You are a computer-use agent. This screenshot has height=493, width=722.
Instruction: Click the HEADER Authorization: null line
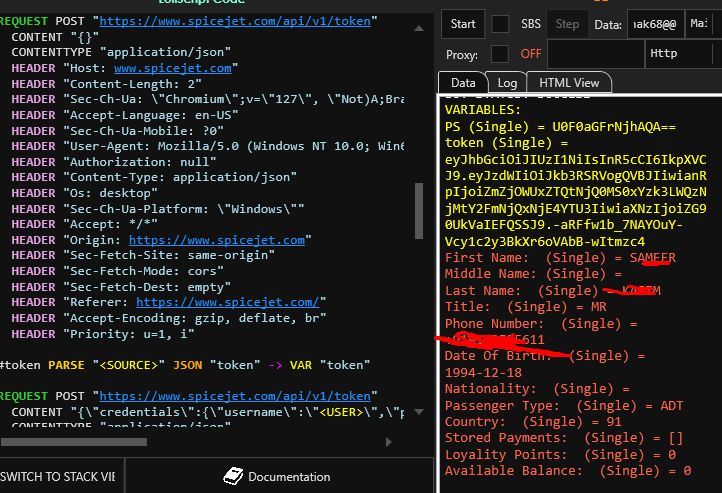click(x=114, y=162)
